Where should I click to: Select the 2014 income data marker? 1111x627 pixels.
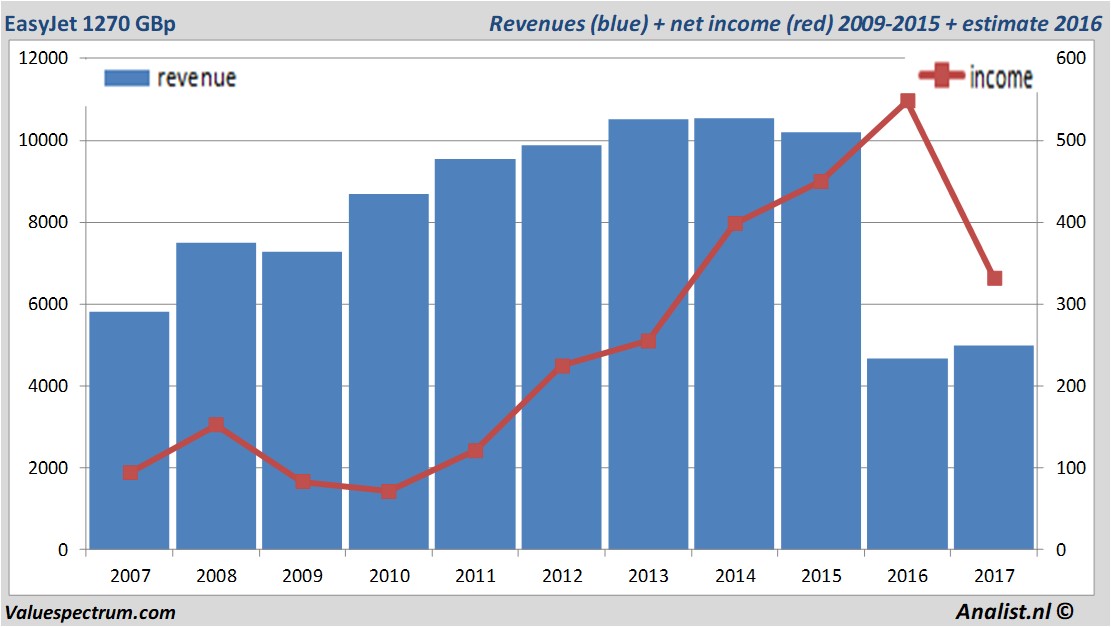coord(735,223)
